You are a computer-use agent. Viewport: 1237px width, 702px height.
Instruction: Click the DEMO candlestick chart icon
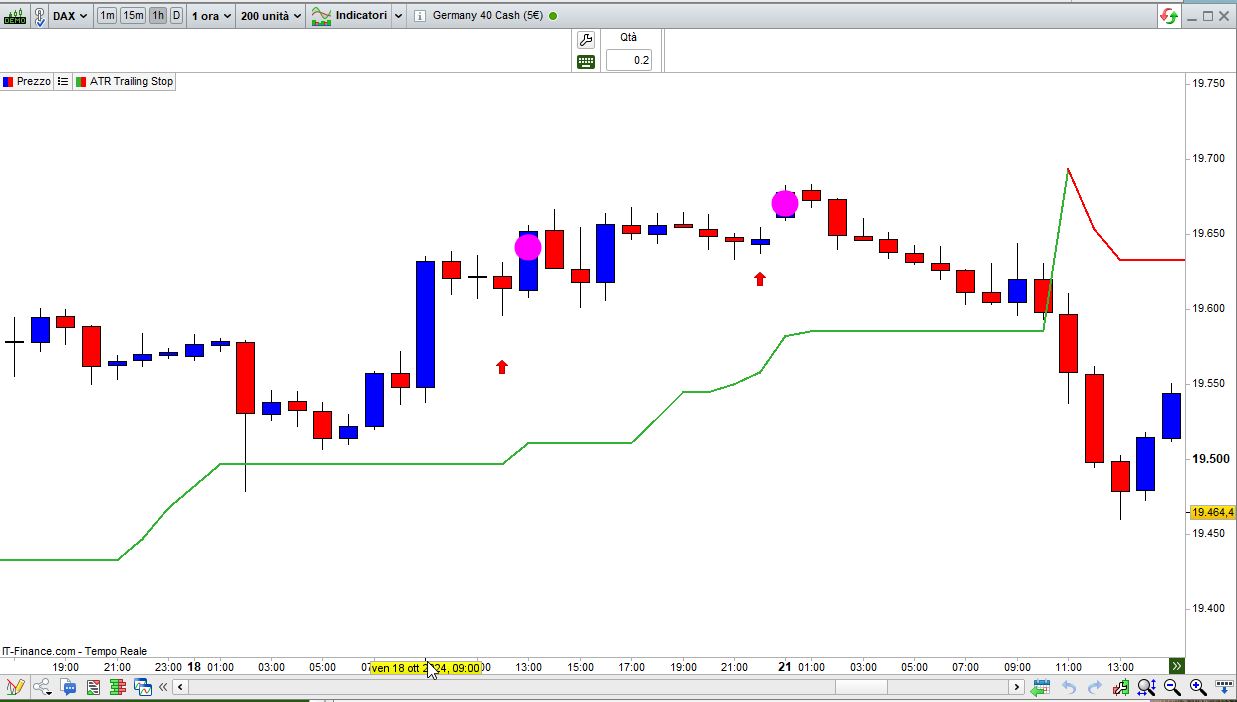coord(15,16)
